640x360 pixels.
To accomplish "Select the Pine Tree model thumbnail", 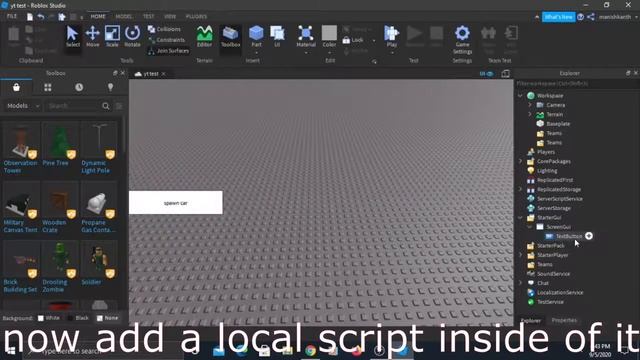I will [x=60, y=141].
